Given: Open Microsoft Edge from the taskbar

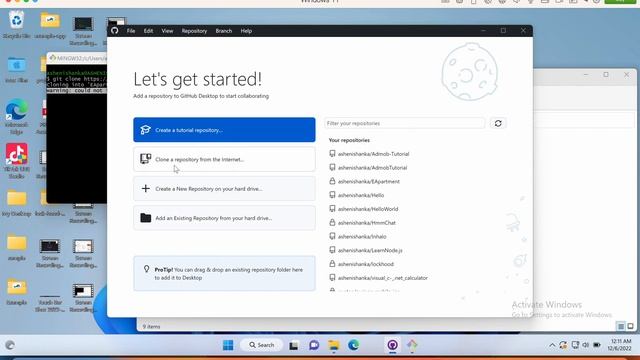Looking at the screenshot, I should click(x=353, y=345).
